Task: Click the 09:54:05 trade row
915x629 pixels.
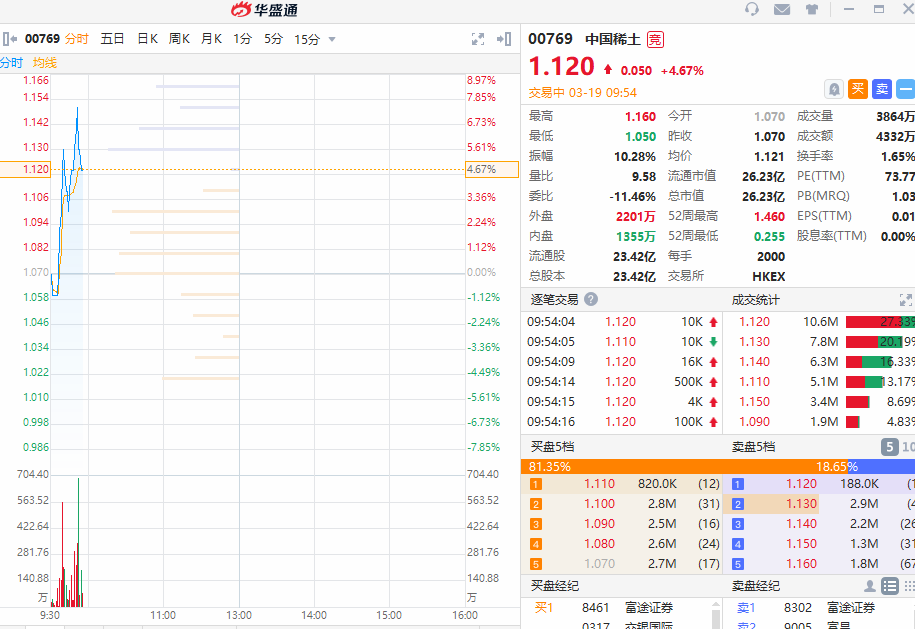Action: pos(621,342)
